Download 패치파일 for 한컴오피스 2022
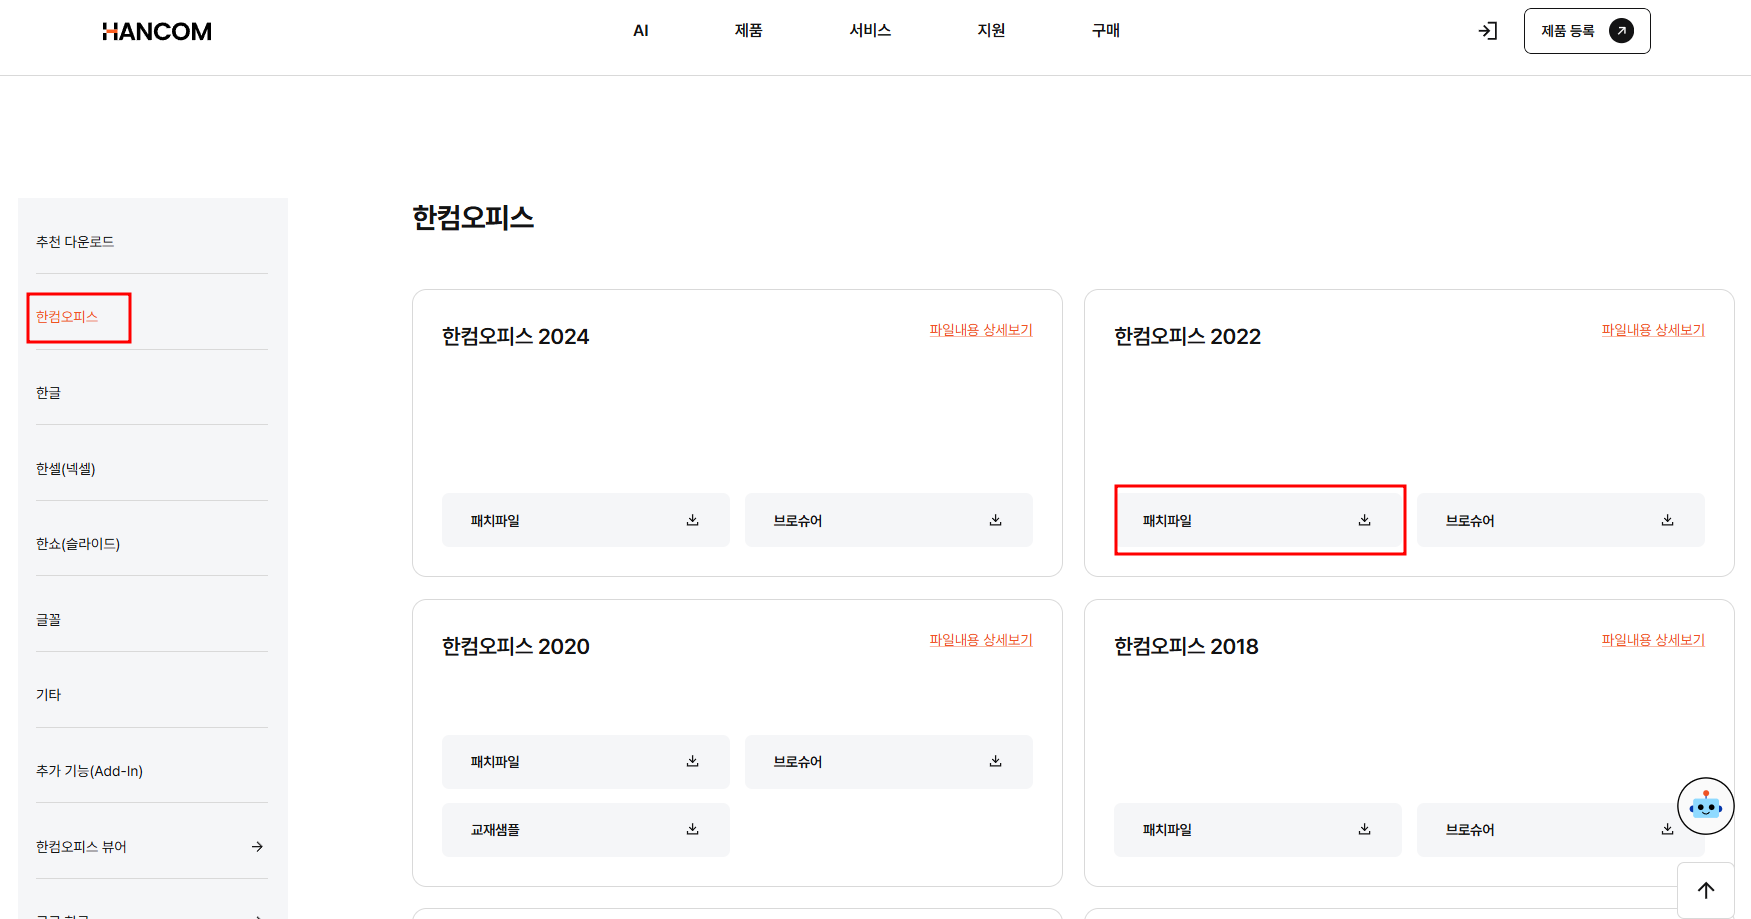The height and width of the screenshot is (919, 1751). 1258,520
